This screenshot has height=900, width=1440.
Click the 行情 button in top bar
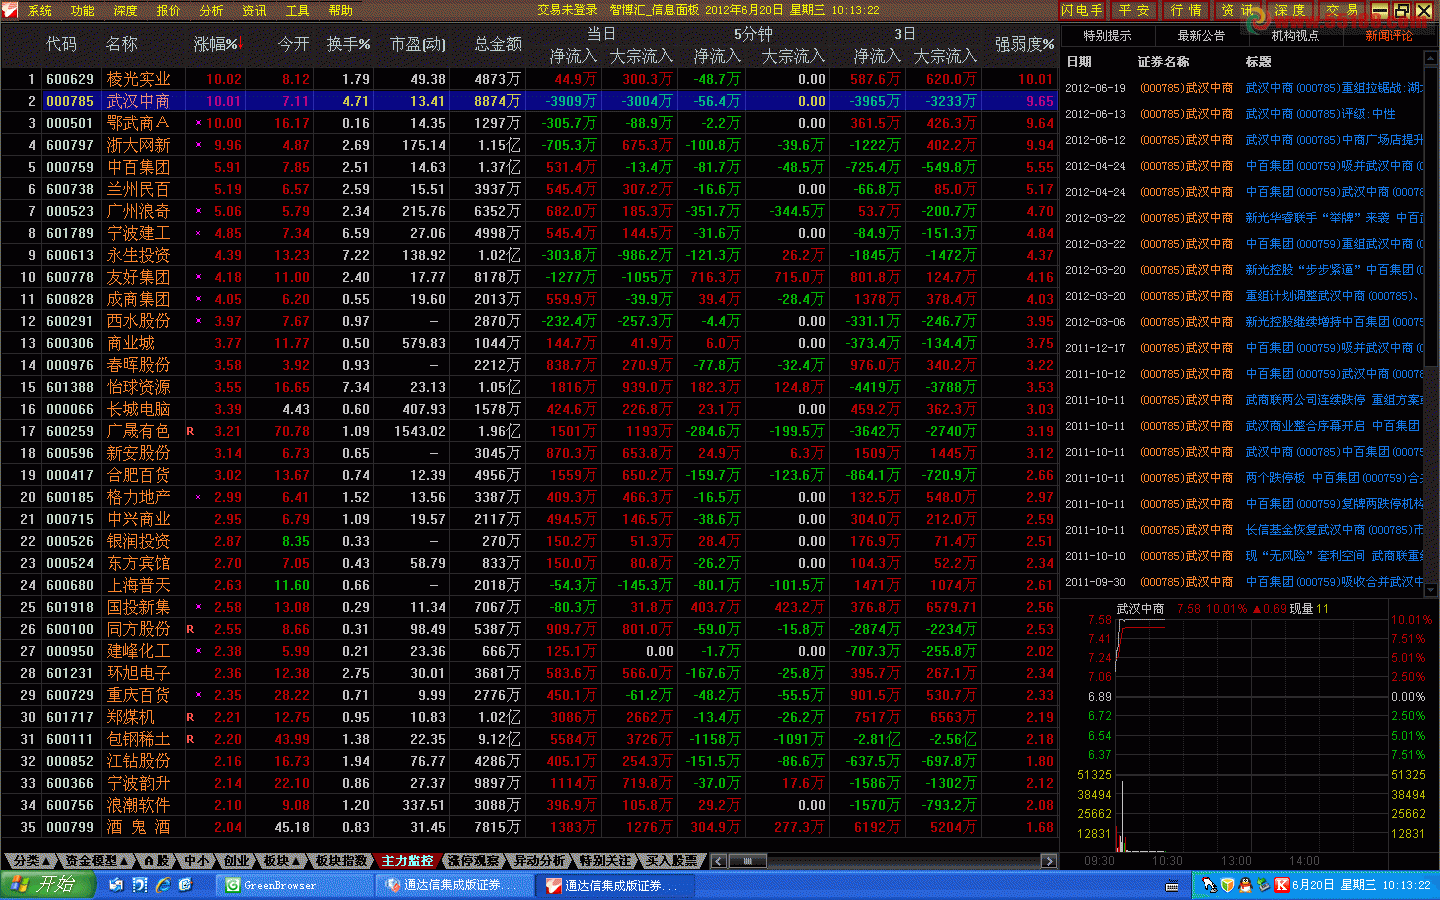point(1186,10)
